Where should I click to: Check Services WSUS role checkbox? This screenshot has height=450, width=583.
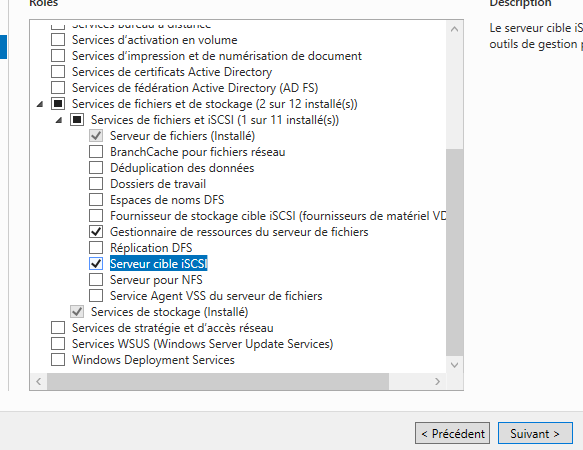58,344
